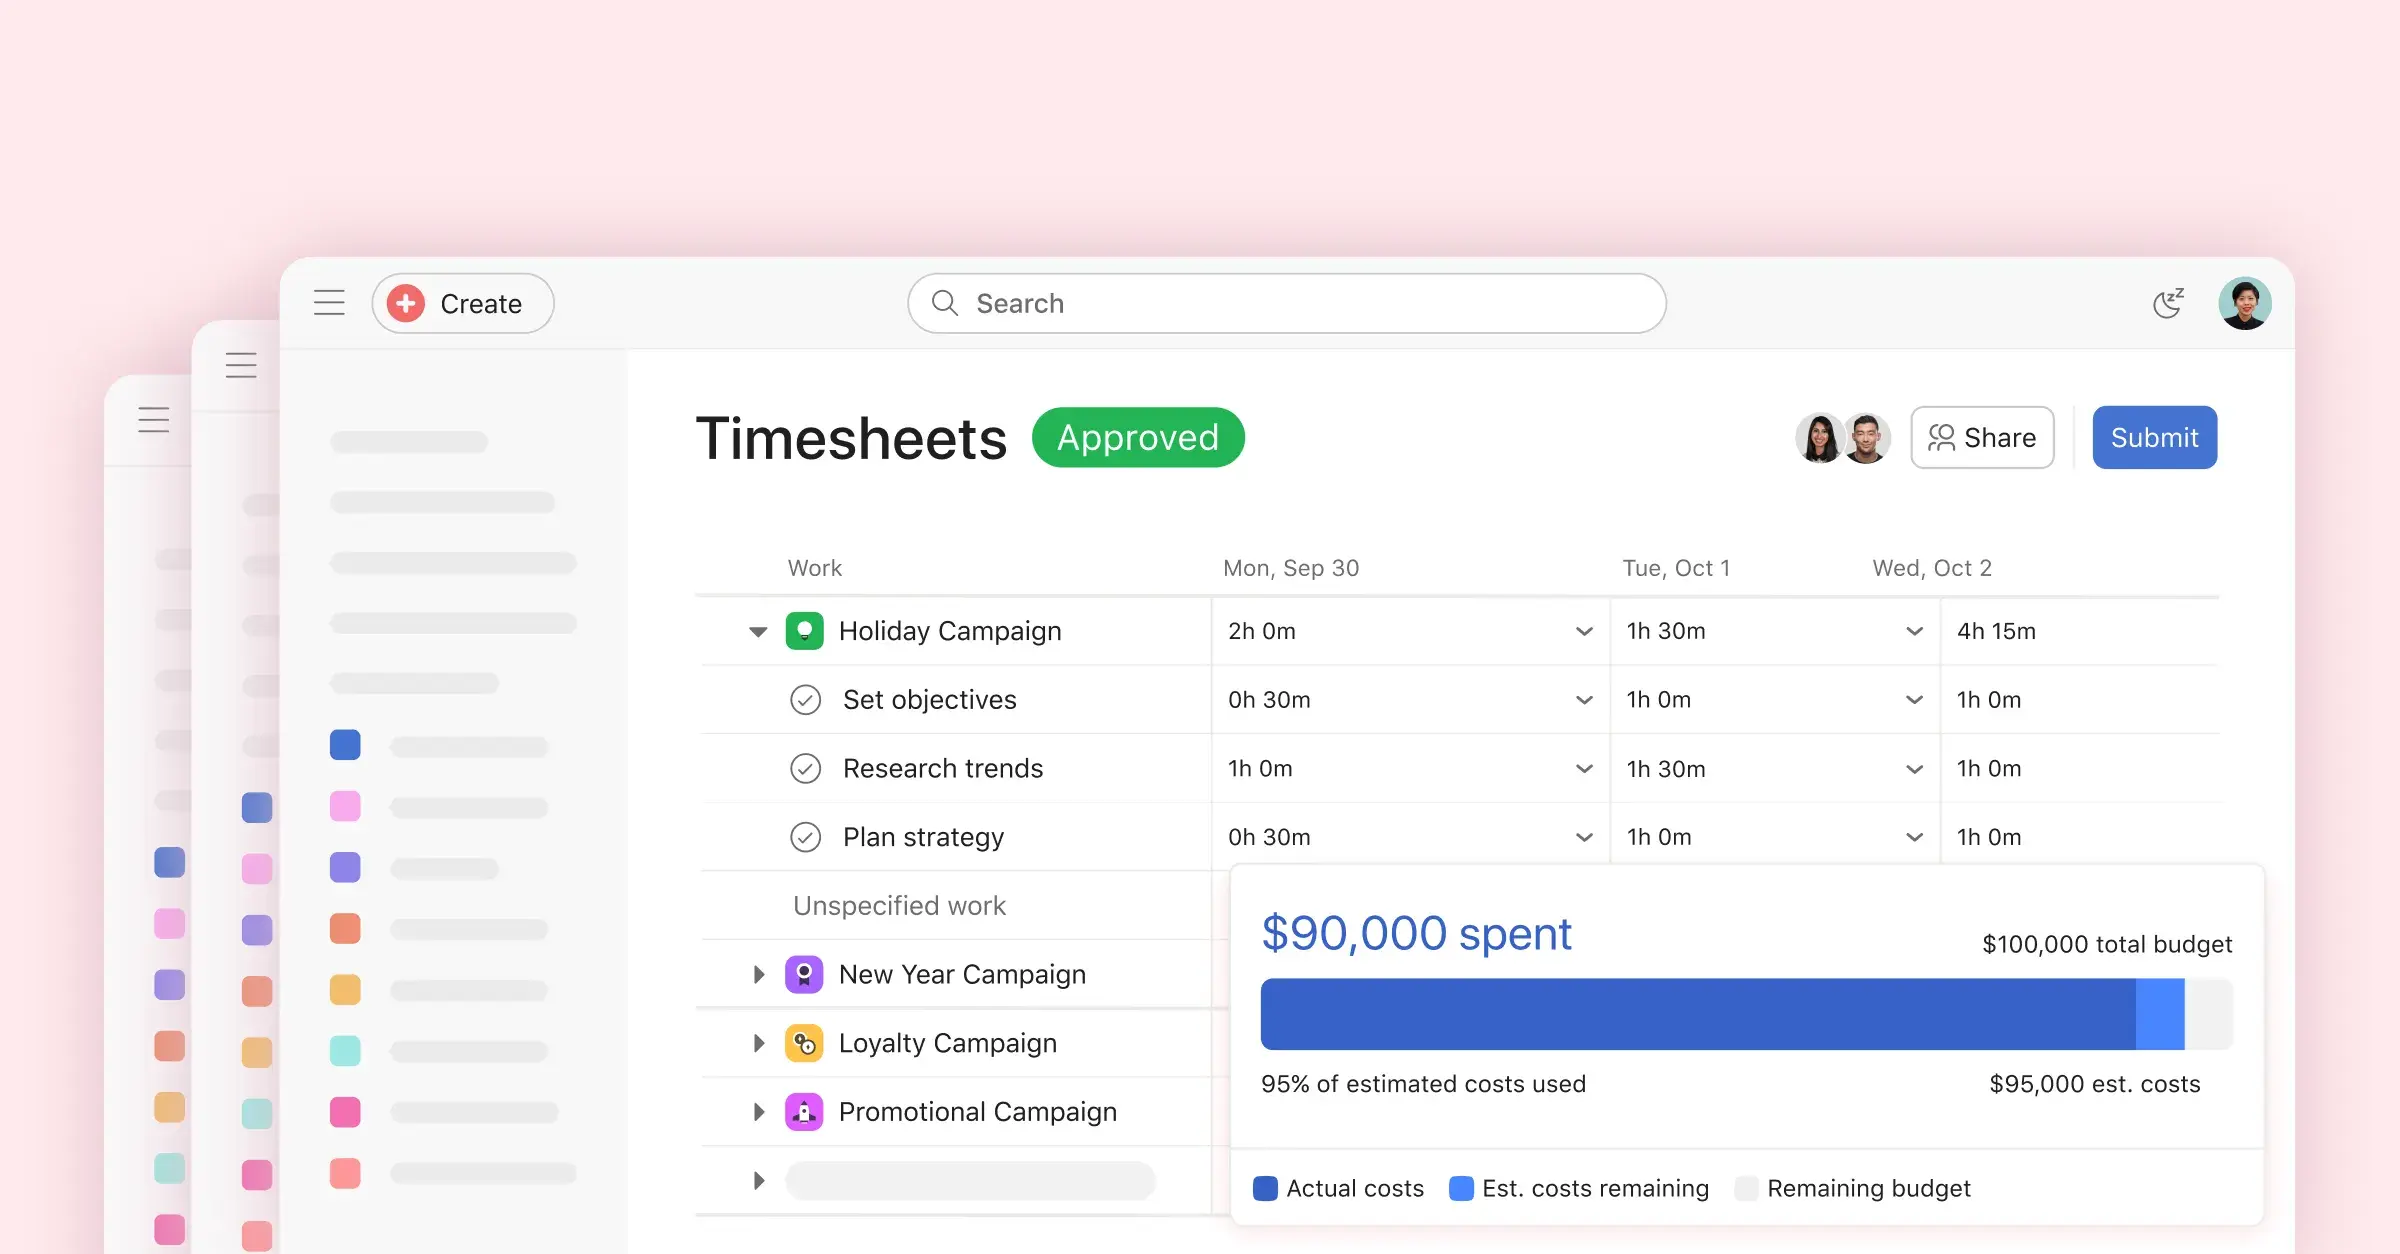Click the Mon, Sep 30 column header
The image size is (2400, 1254).
1291,567
